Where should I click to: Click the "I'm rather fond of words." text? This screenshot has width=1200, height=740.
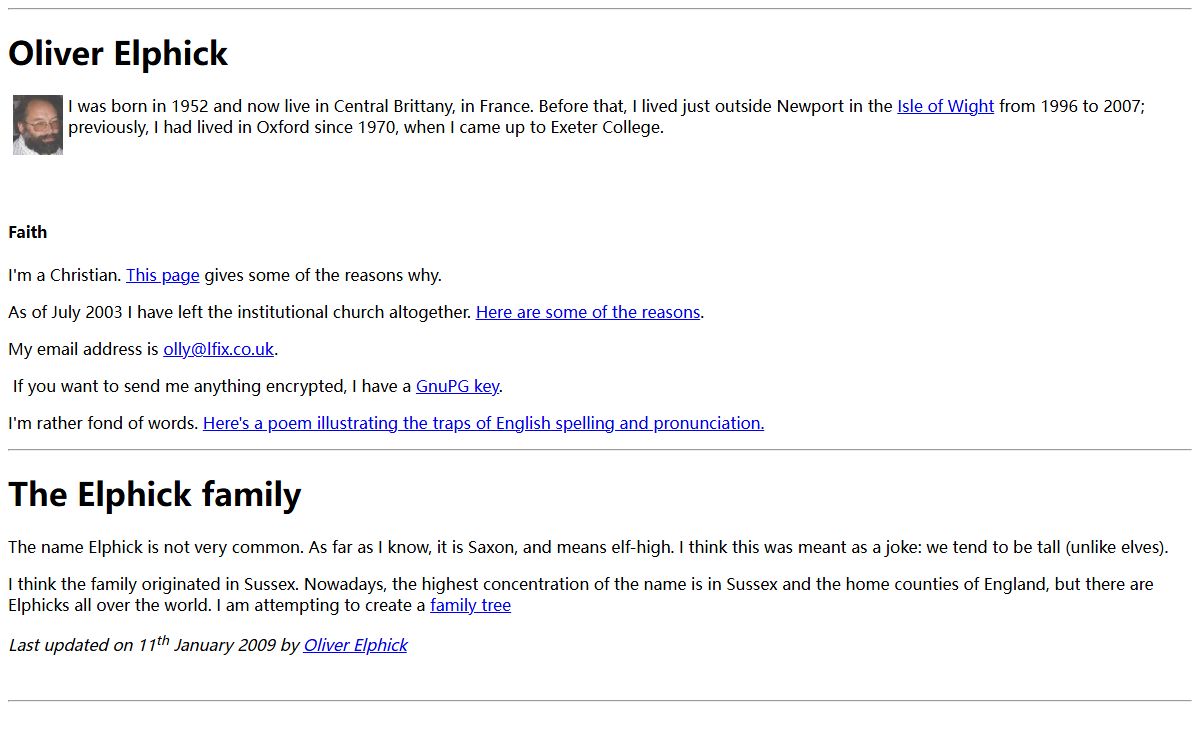(103, 423)
